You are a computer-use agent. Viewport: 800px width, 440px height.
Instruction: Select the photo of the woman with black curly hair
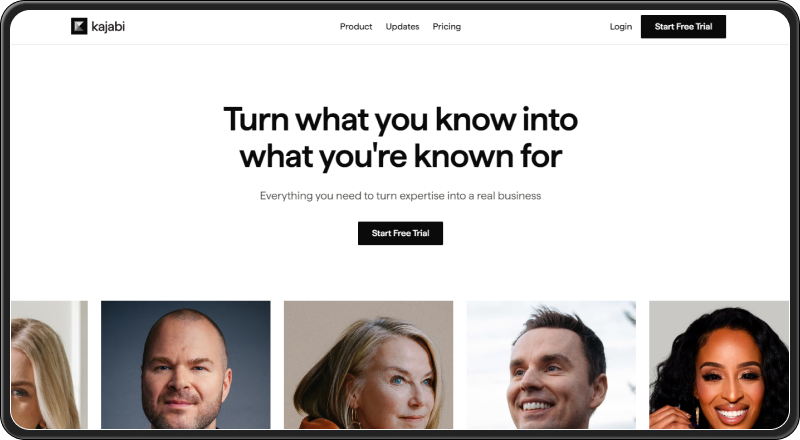(719, 364)
